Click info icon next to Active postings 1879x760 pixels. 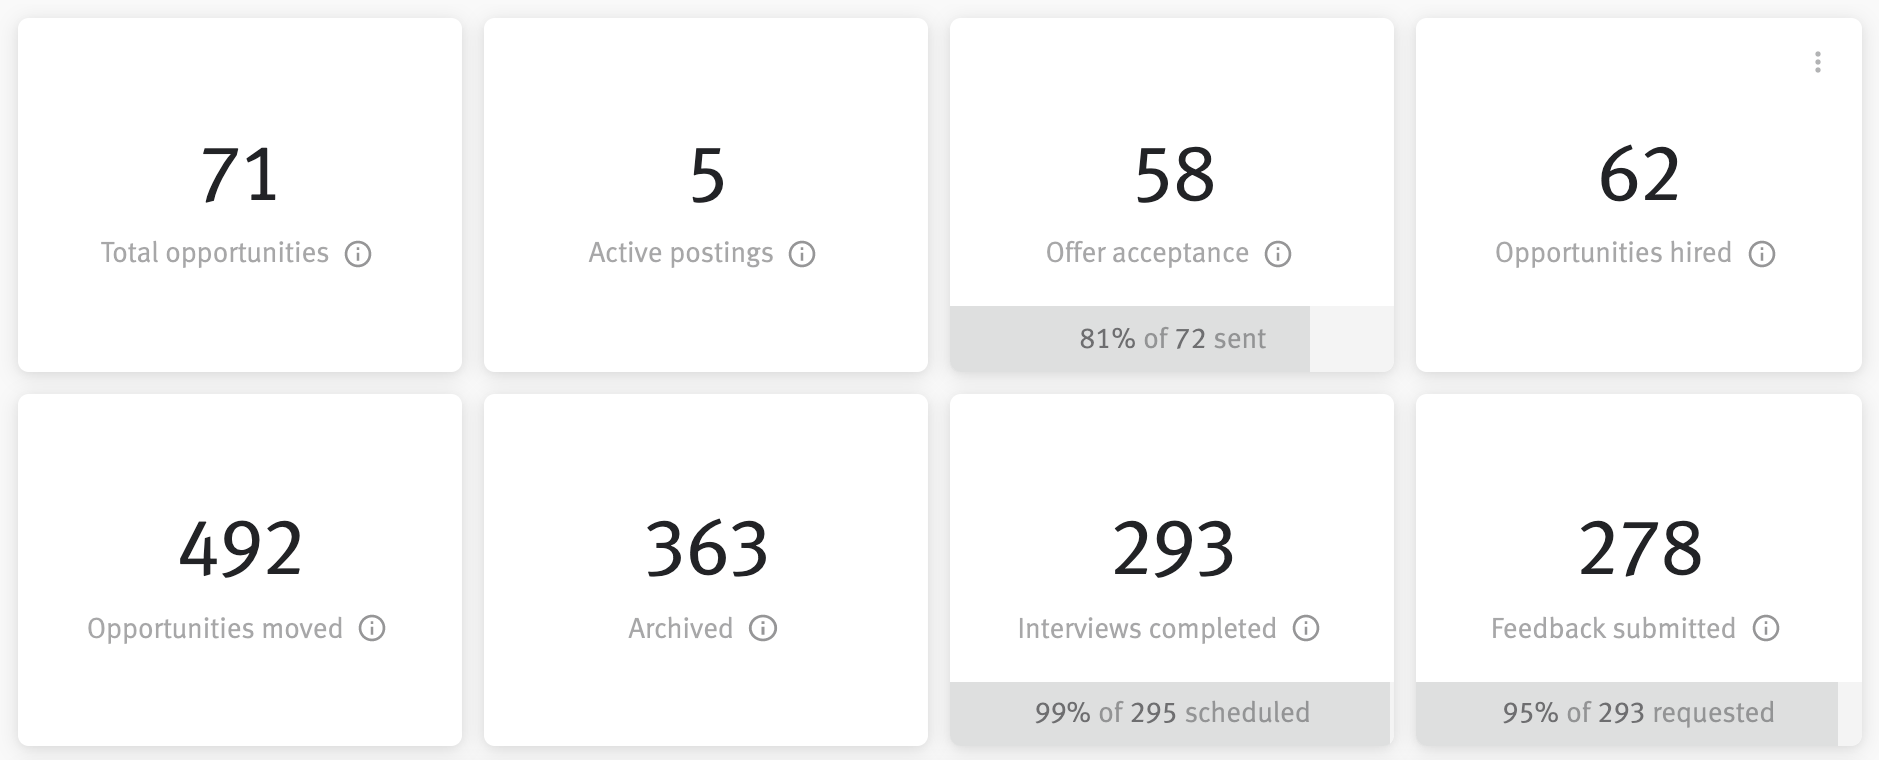click(802, 254)
